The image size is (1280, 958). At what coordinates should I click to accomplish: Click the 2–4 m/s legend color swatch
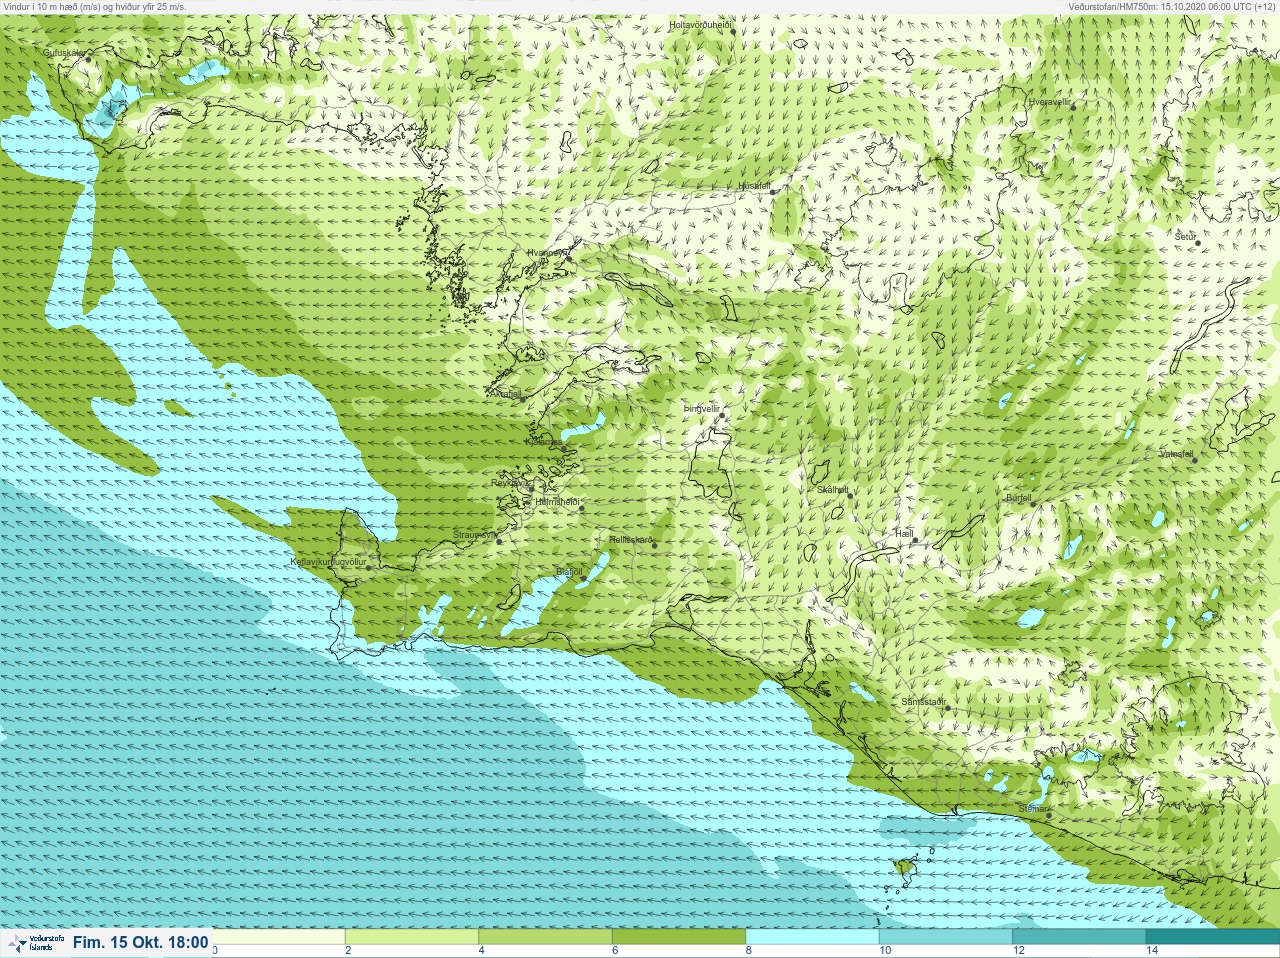click(x=412, y=937)
